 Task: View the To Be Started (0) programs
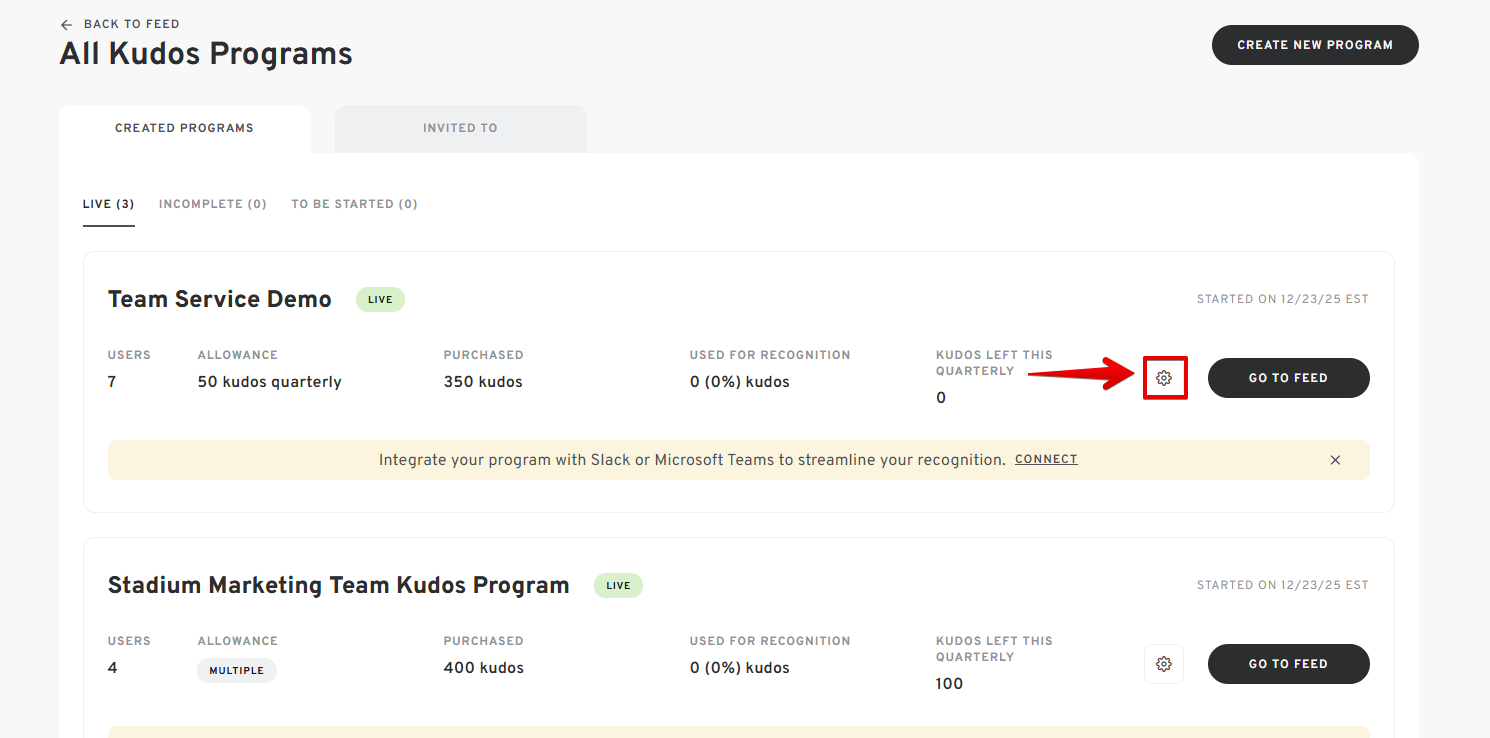[x=354, y=204]
